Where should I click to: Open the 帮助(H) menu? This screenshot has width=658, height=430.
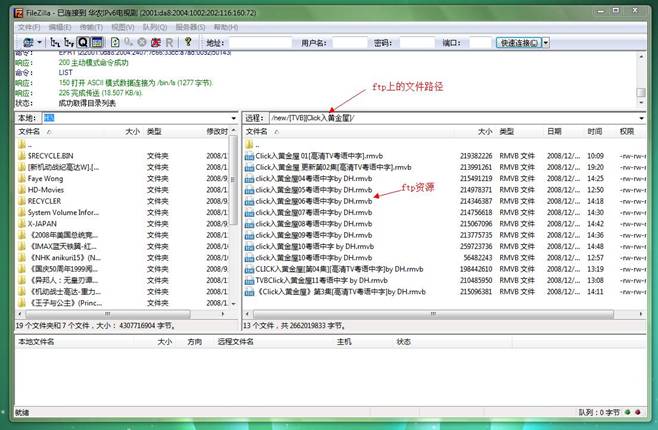[x=226, y=27]
